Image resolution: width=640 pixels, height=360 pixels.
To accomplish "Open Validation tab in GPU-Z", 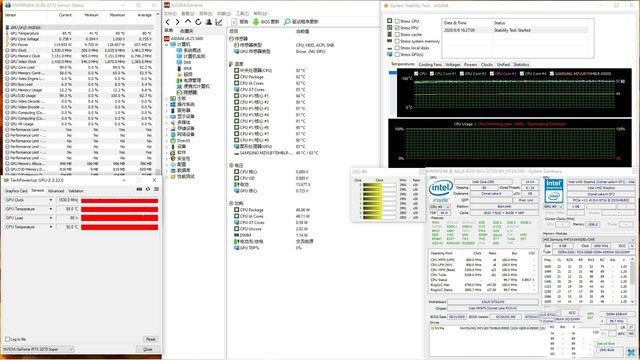I will pos(76,191).
